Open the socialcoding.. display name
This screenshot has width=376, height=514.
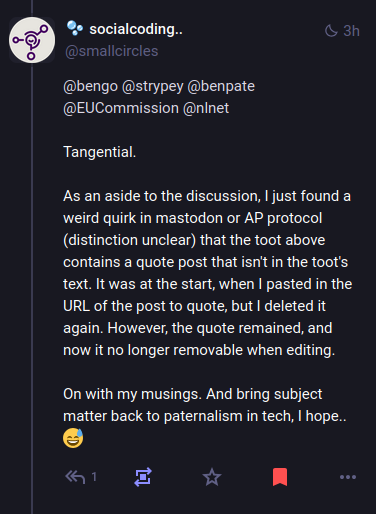point(136,29)
